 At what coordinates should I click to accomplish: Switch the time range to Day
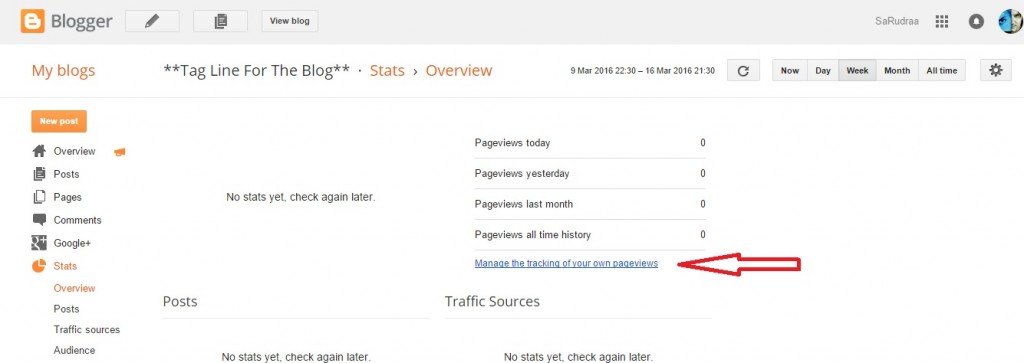coord(823,71)
